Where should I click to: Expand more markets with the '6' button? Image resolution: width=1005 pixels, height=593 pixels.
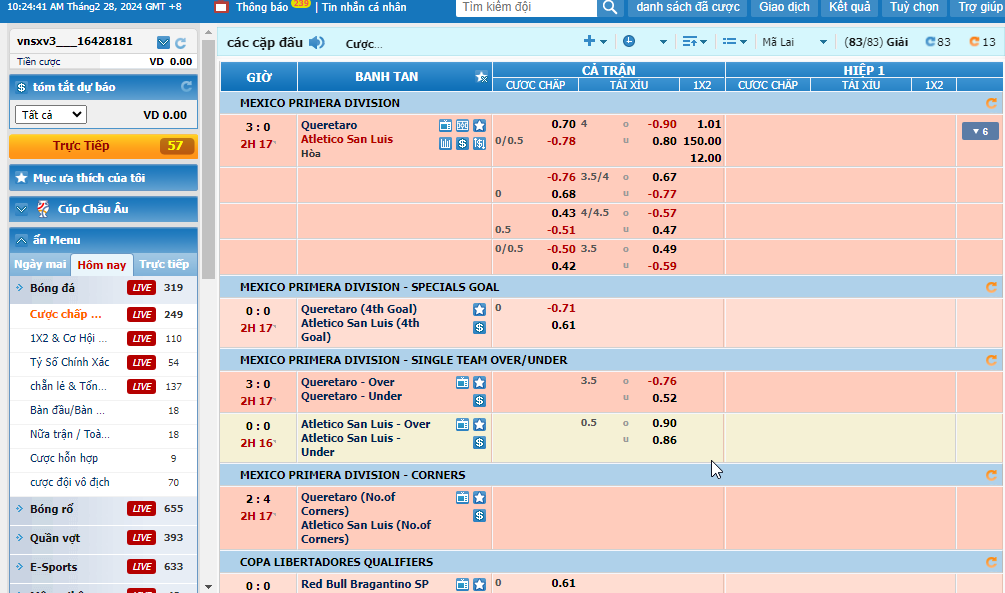pyautogui.click(x=979, y=131)
